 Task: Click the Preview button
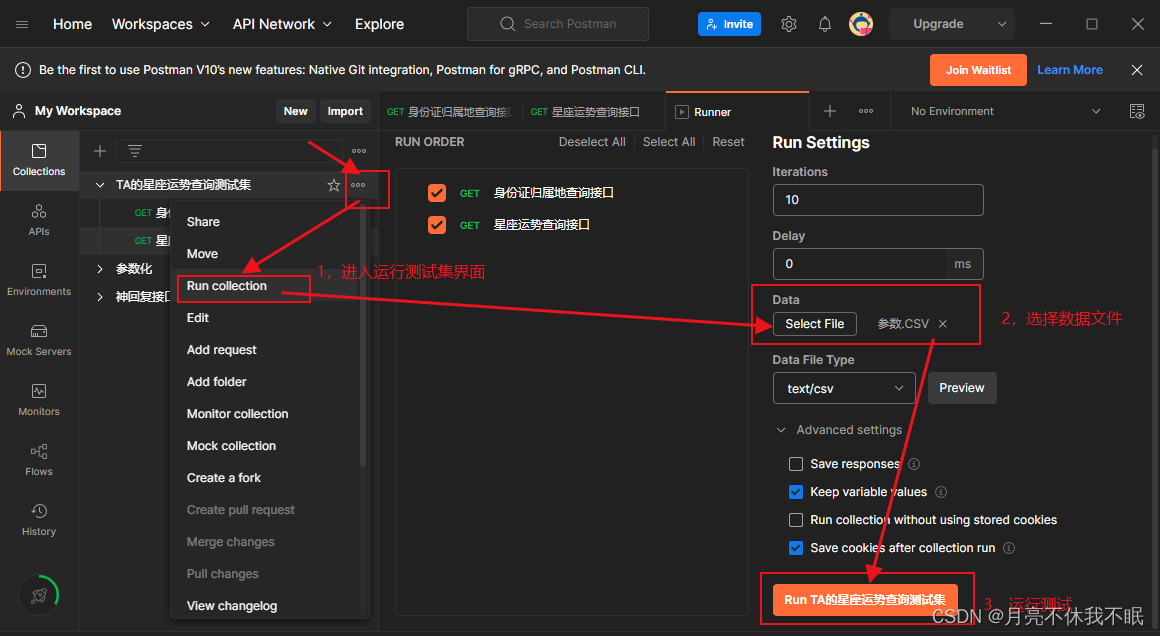962,388
